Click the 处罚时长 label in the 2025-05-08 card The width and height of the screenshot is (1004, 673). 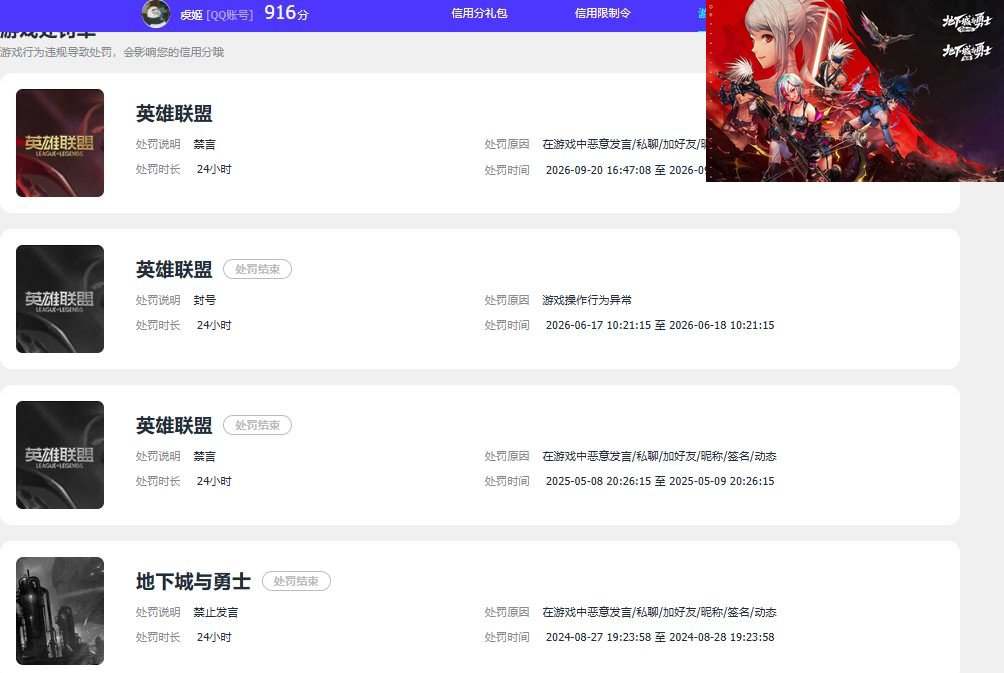pos(158,481)
